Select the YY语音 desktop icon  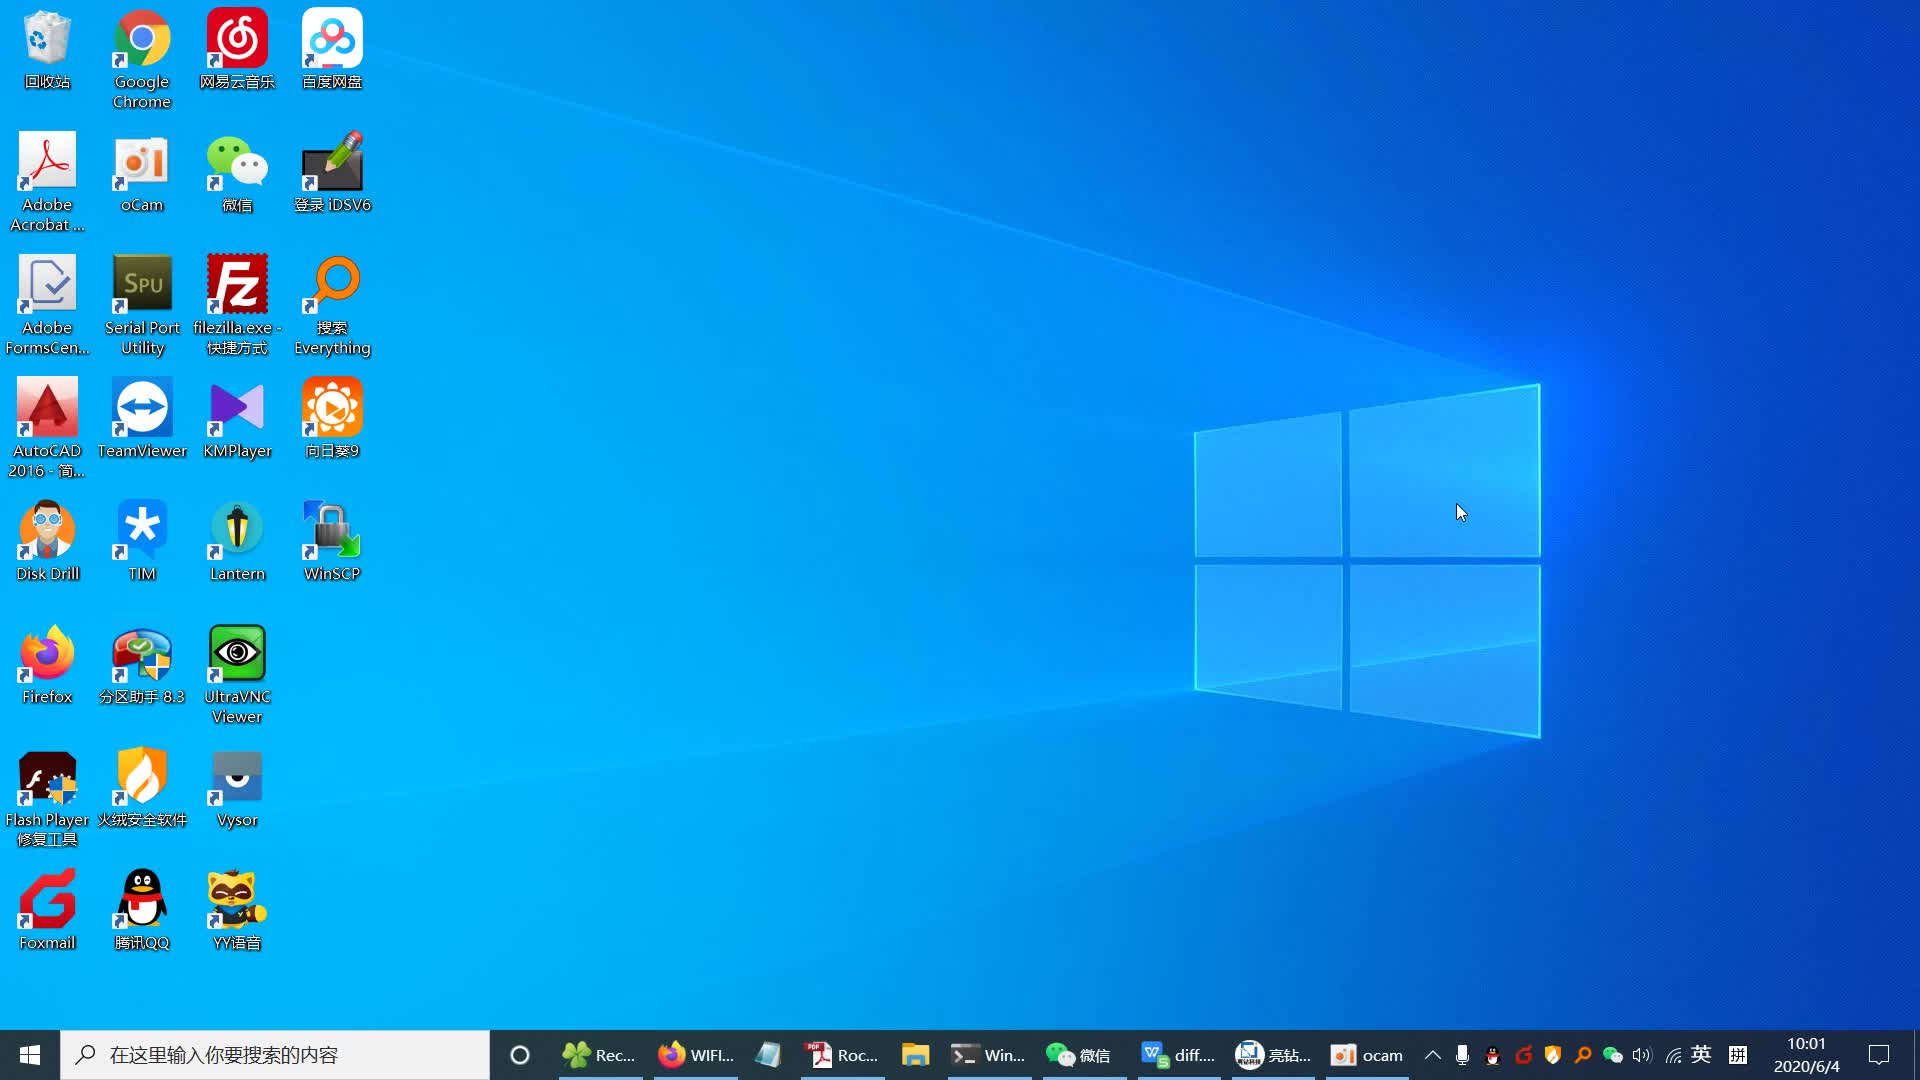[x=237, y=910]
